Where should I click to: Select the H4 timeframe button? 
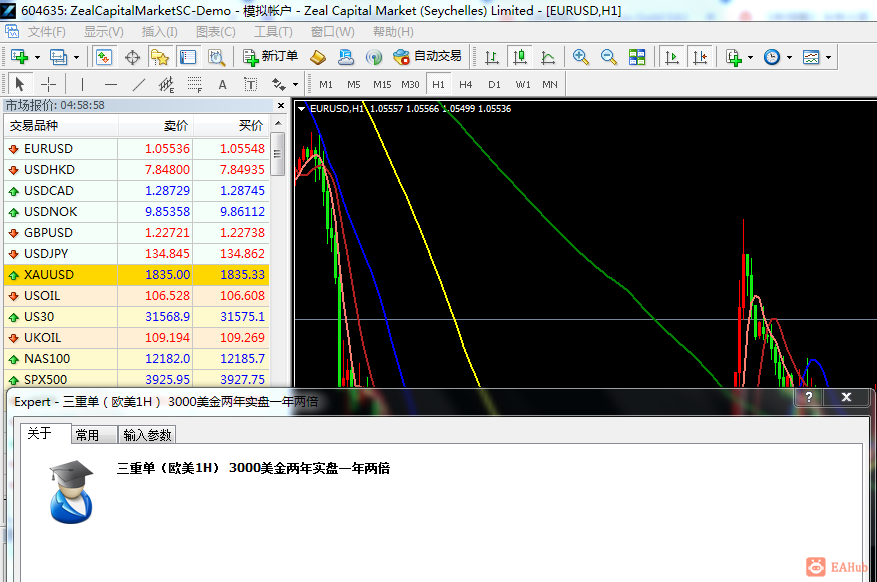pyautogui.click(x=466, y=84)
